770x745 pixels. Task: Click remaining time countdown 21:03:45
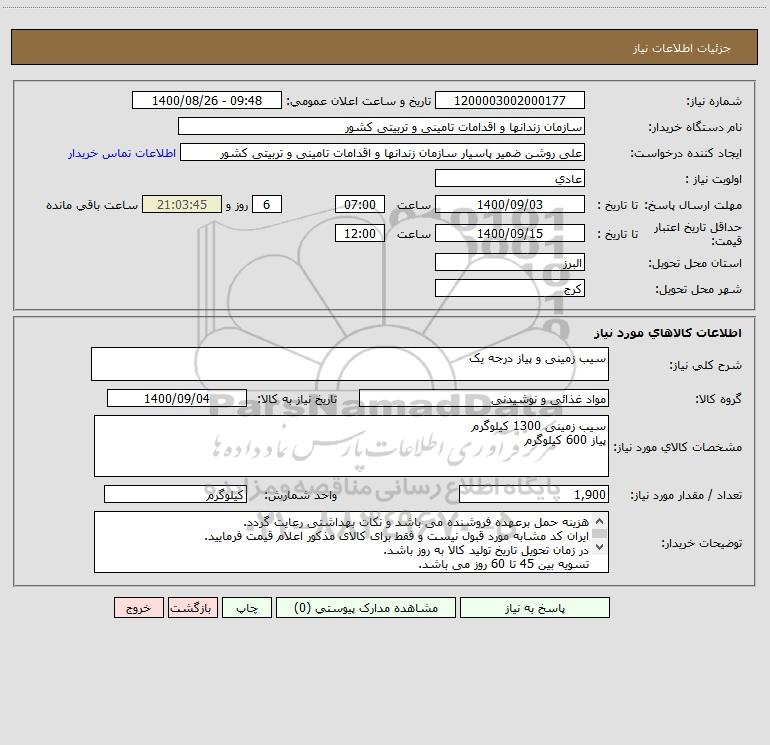click(182, 204)
